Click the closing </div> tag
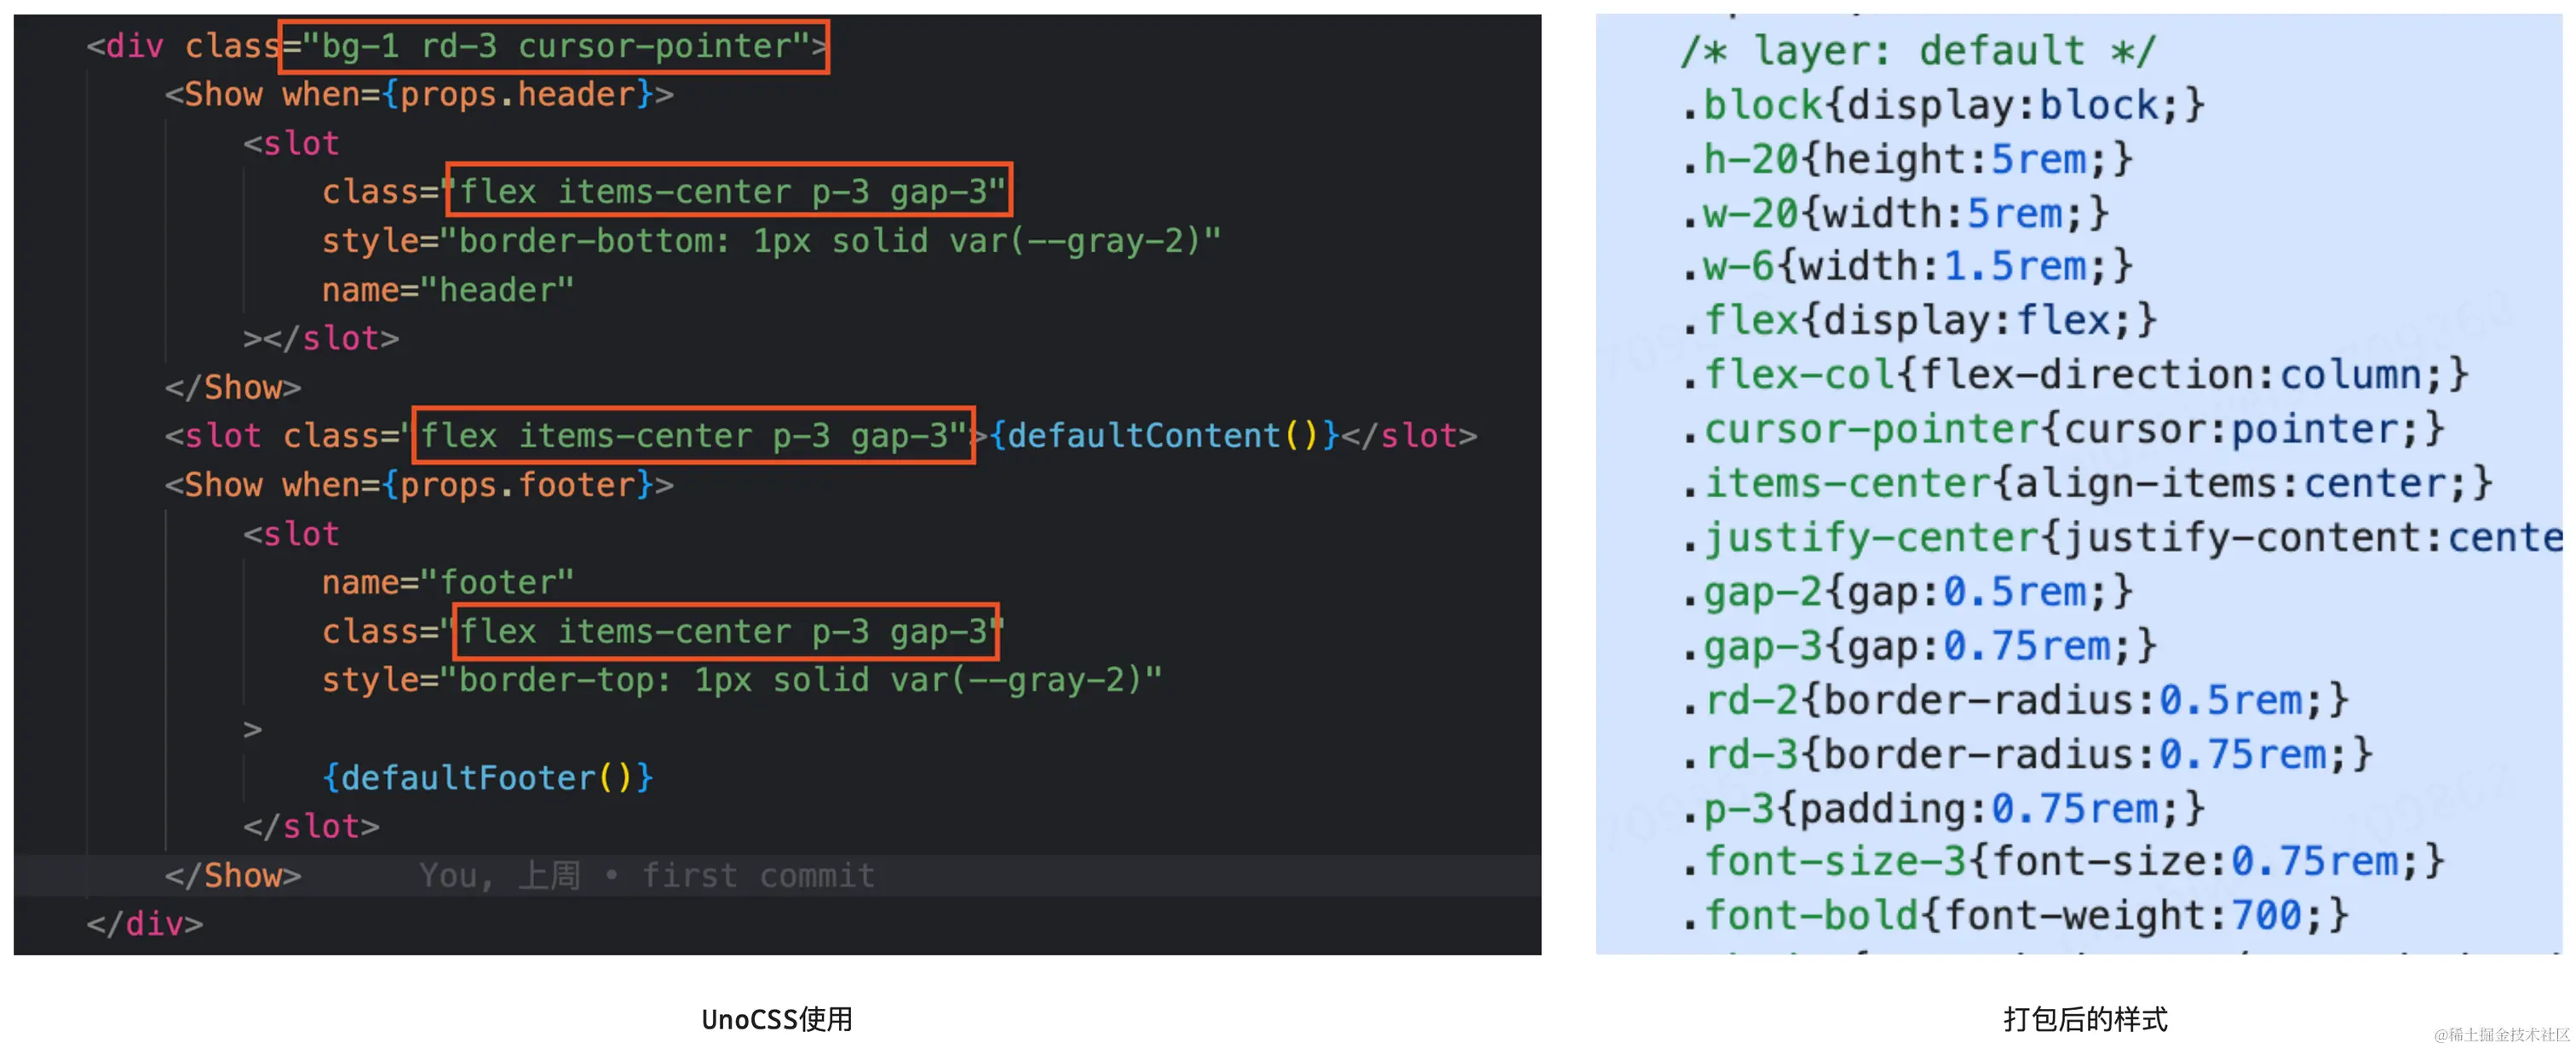Image resolution: width=2576 pixels, height=1049 pixels. (145, 923)
